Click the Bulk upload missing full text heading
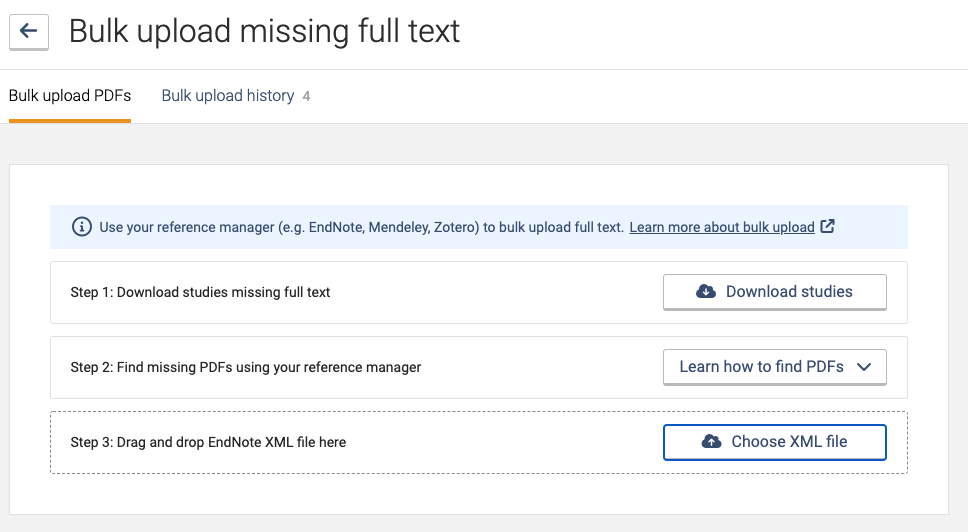The image size is (968, 532). [265, 31]
